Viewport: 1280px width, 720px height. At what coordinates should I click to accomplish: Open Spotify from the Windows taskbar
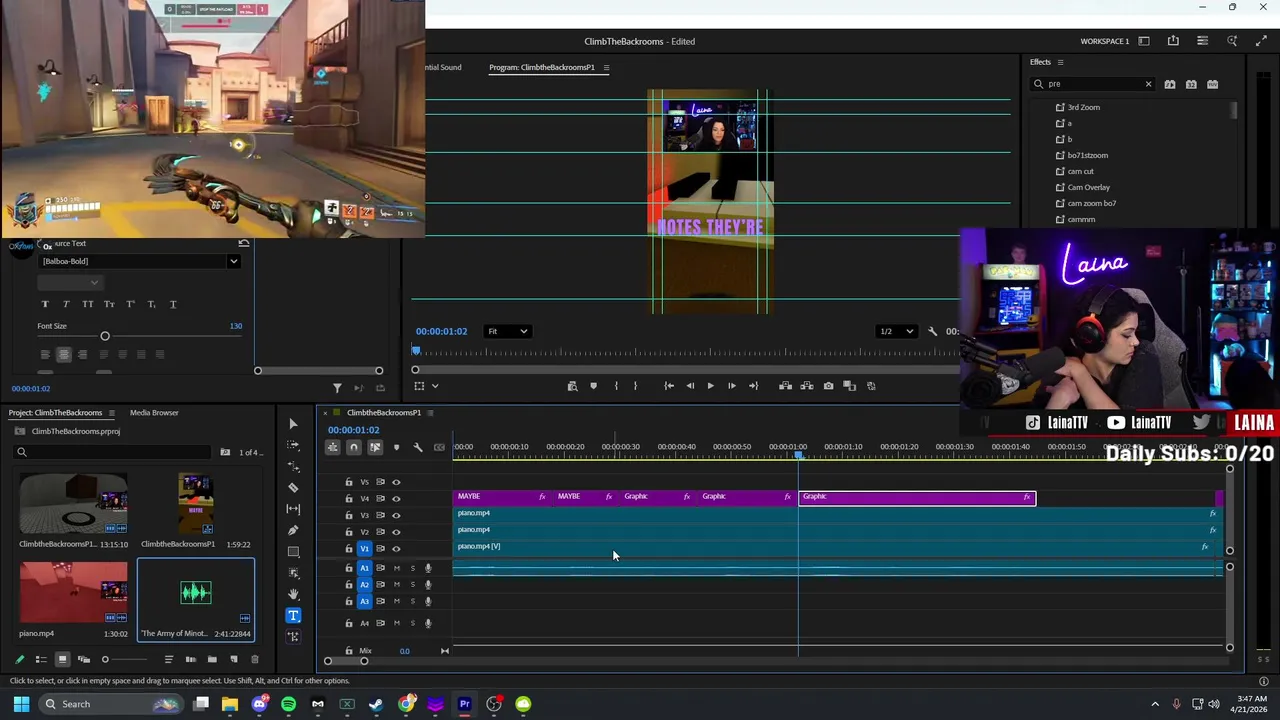tap(289, 704)
